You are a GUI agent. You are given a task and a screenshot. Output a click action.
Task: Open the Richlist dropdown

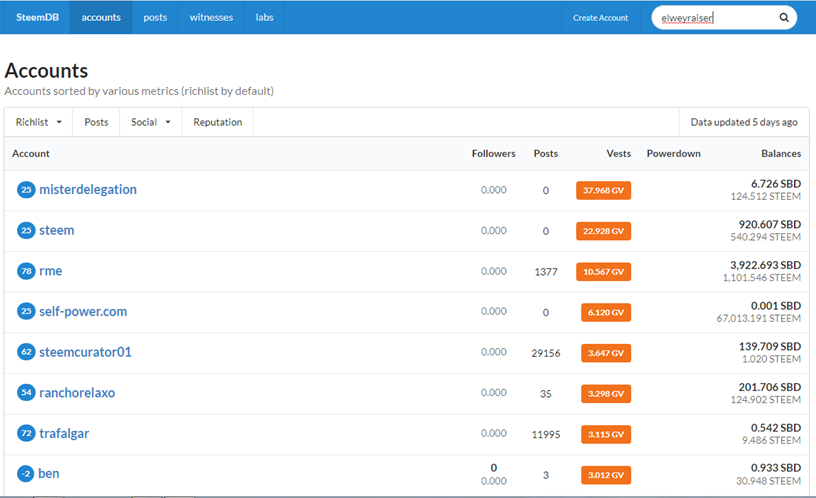39,122
